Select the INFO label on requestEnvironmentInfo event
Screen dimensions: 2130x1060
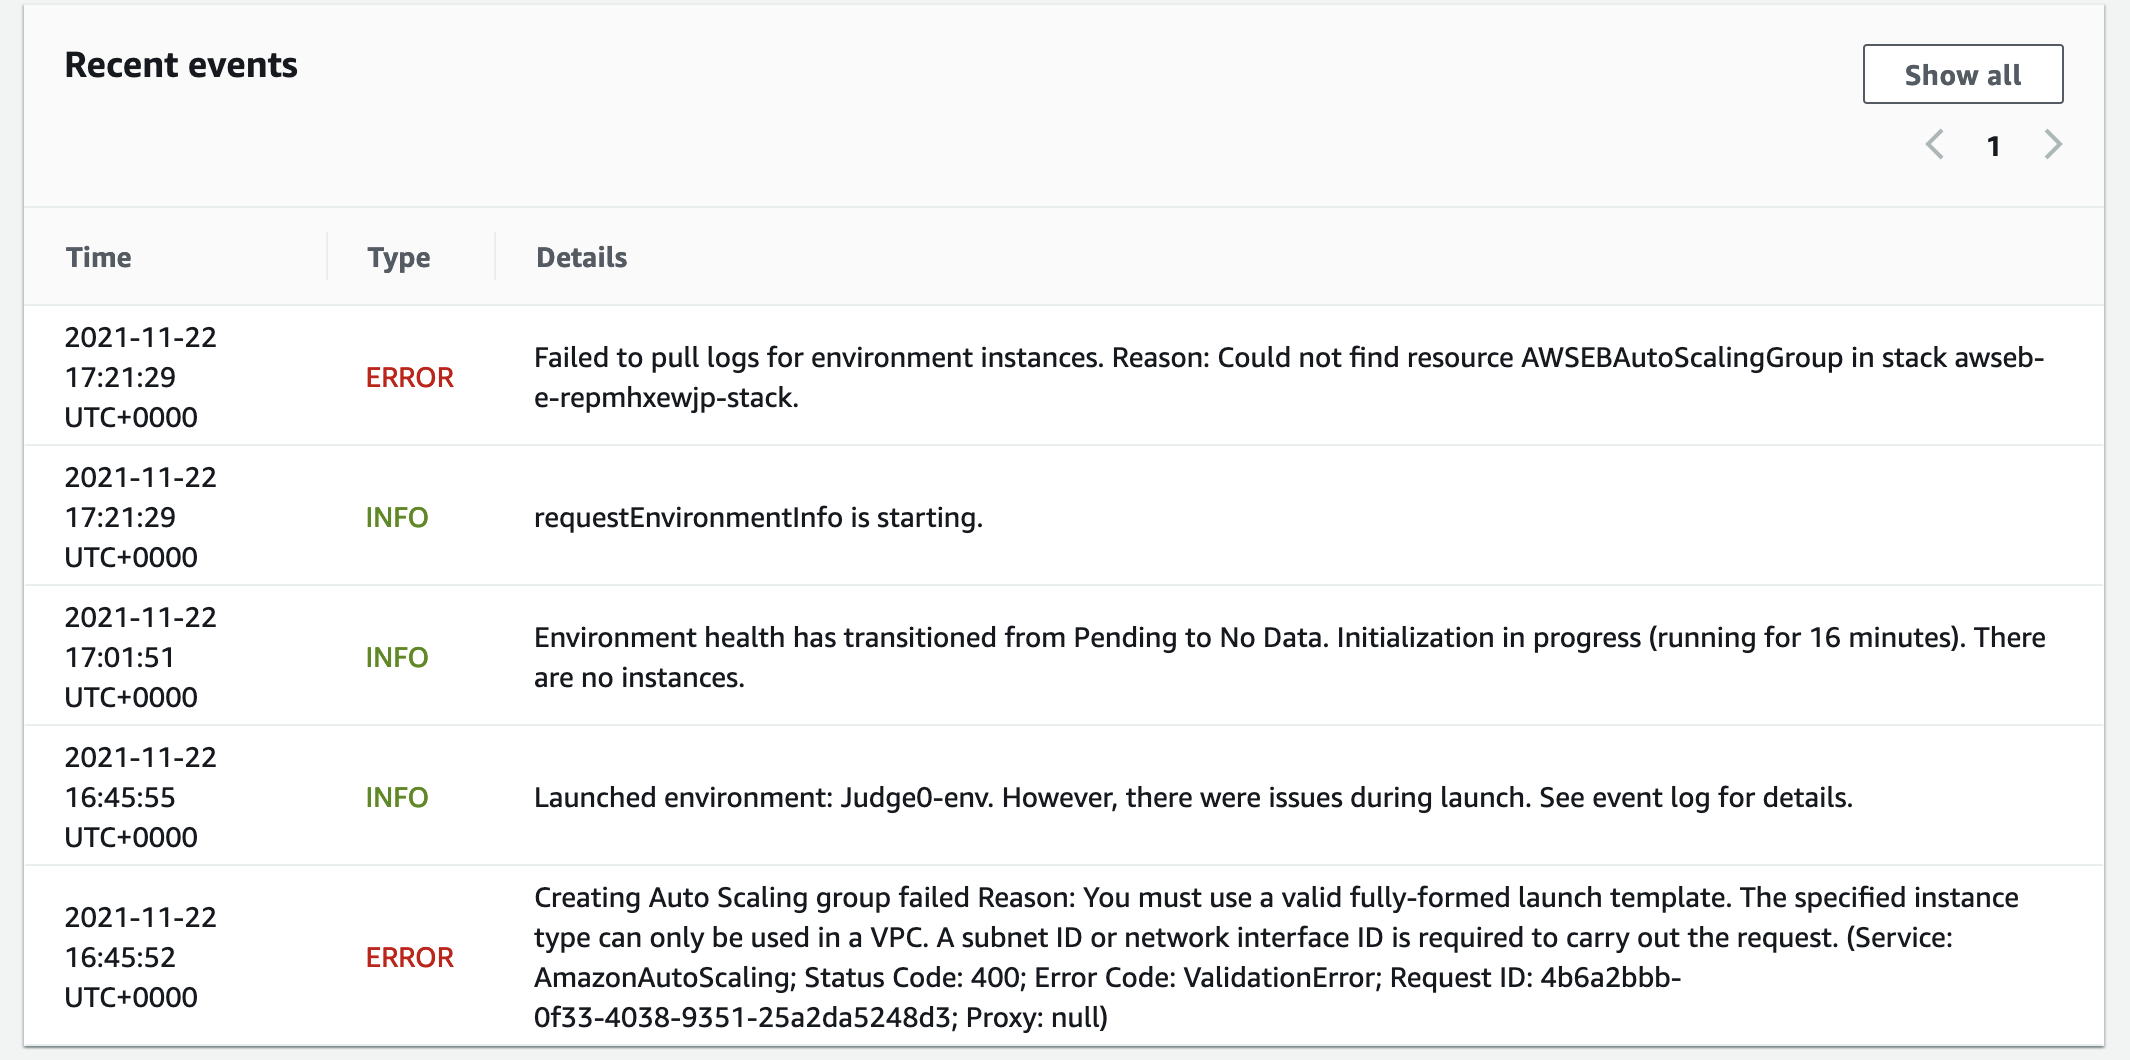coord(397,517)
